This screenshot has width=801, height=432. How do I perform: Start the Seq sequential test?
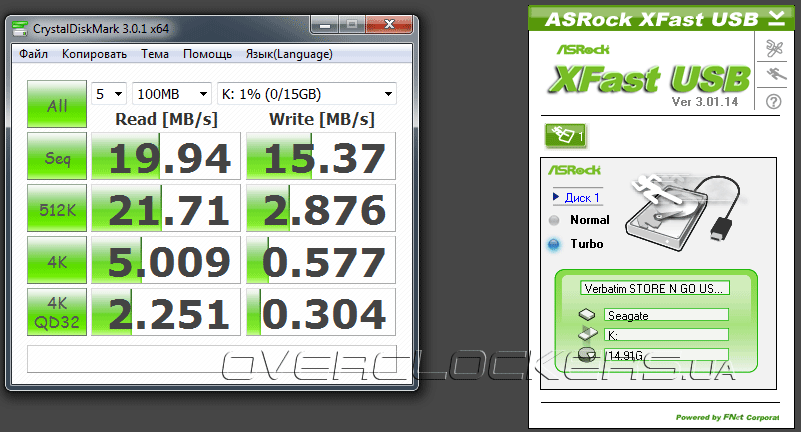57,156
